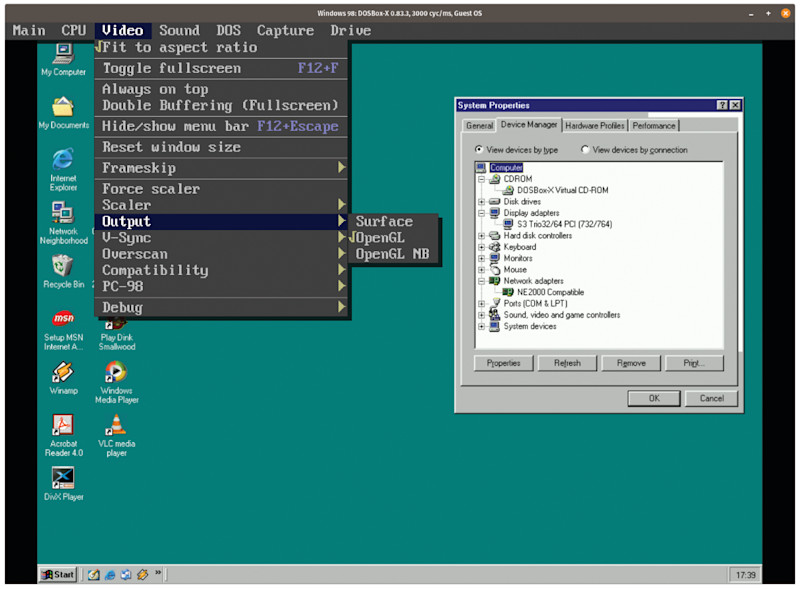Collapse the Display adapters tree node
The image size is (800, 589).
[x=481, y=213]
